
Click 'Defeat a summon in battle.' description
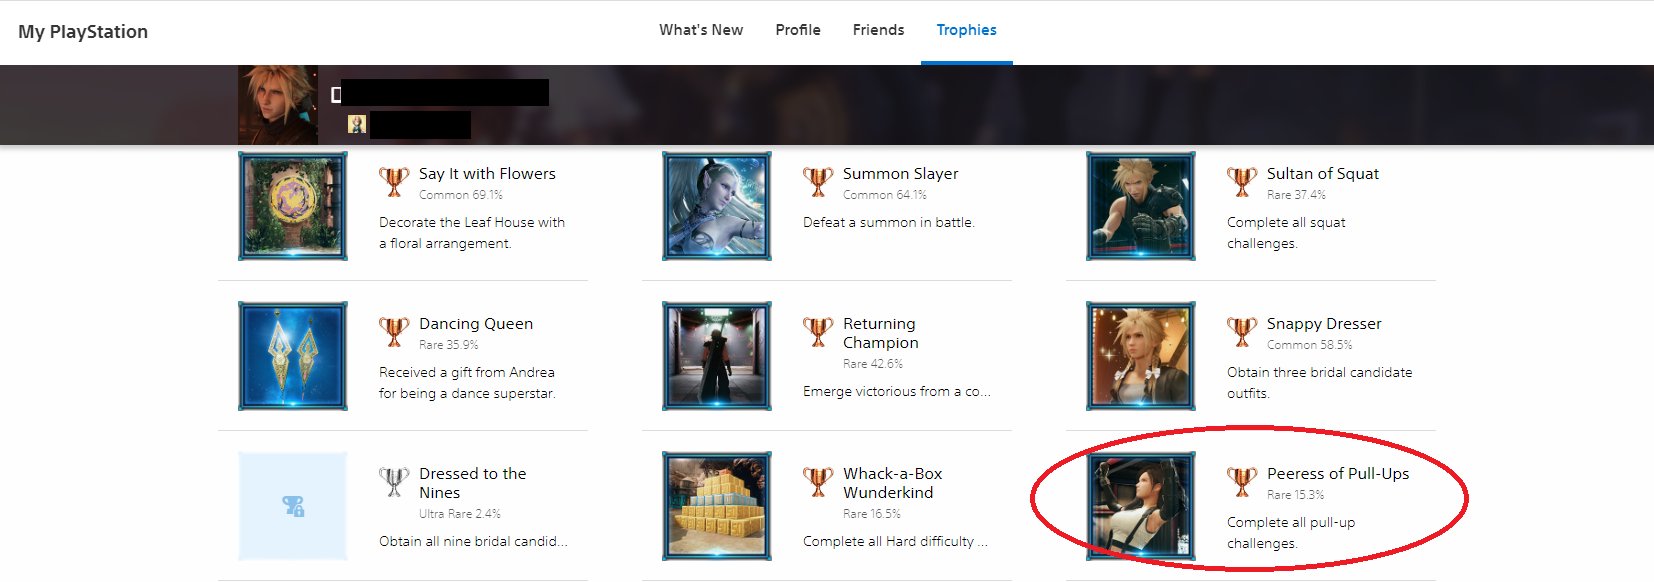click(889, 222)
